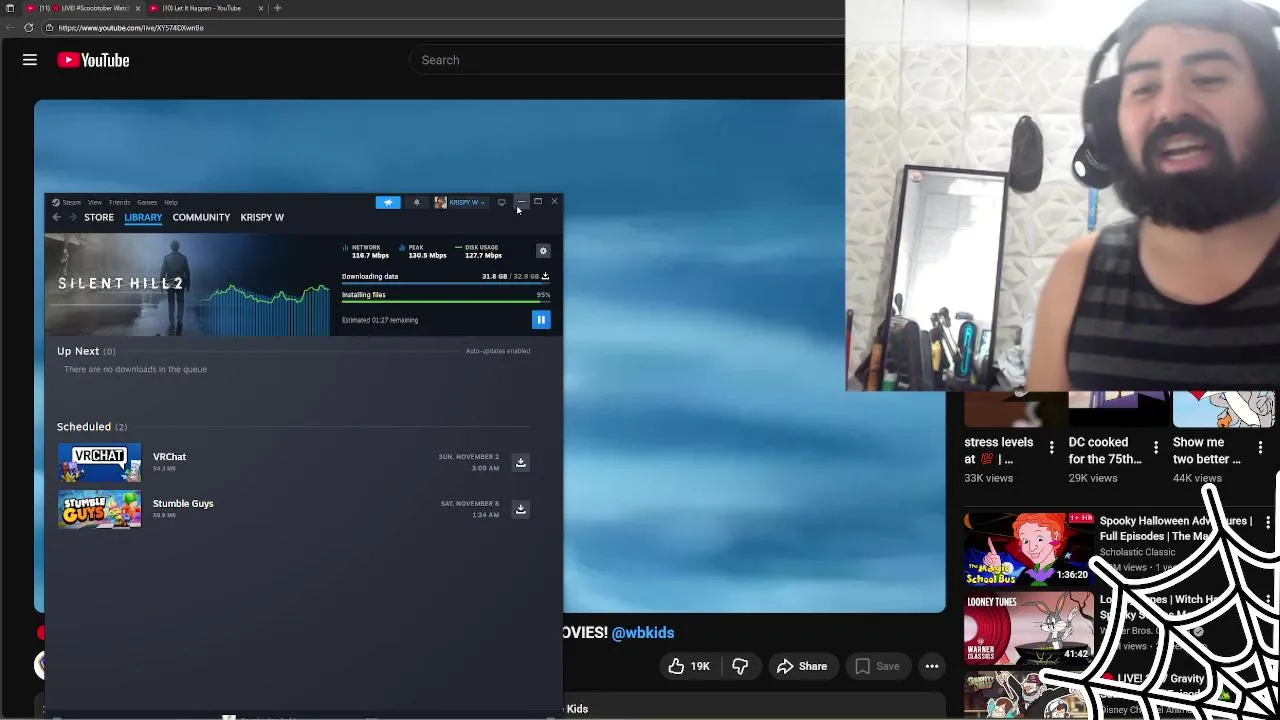
Task: Open options for 'stress levels at' short
Action: click(1051, 448)
